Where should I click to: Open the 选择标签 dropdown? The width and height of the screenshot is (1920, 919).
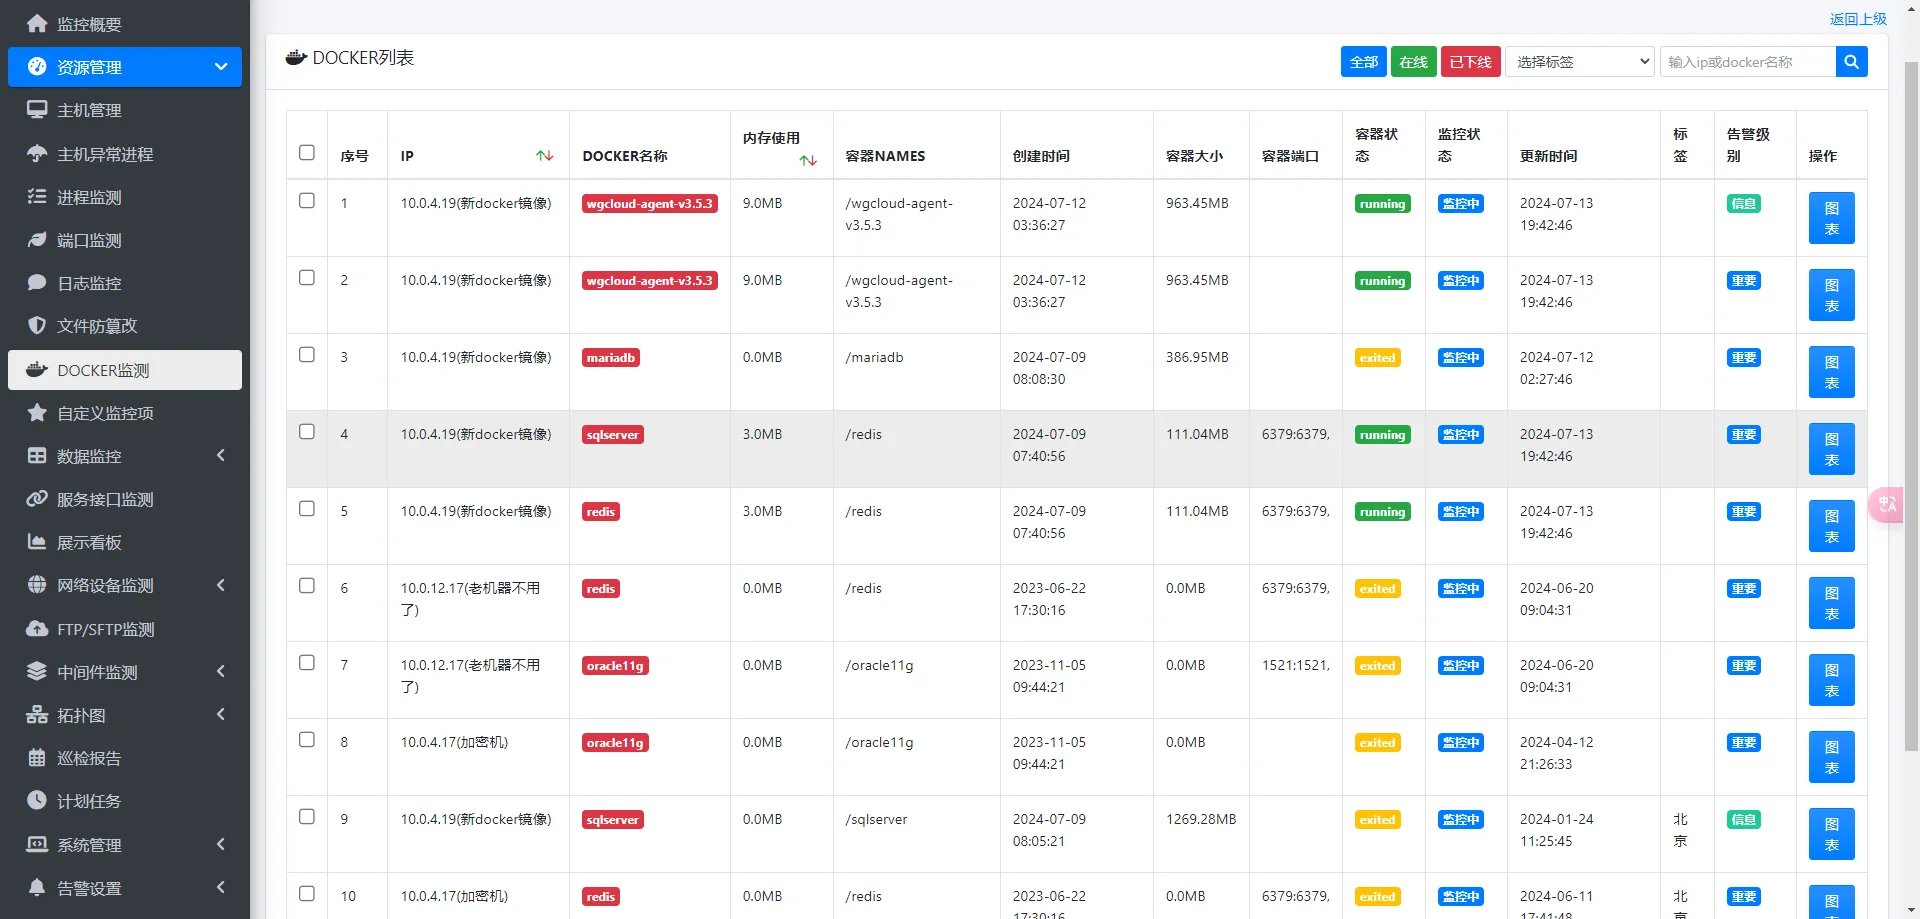point(1580,62)
